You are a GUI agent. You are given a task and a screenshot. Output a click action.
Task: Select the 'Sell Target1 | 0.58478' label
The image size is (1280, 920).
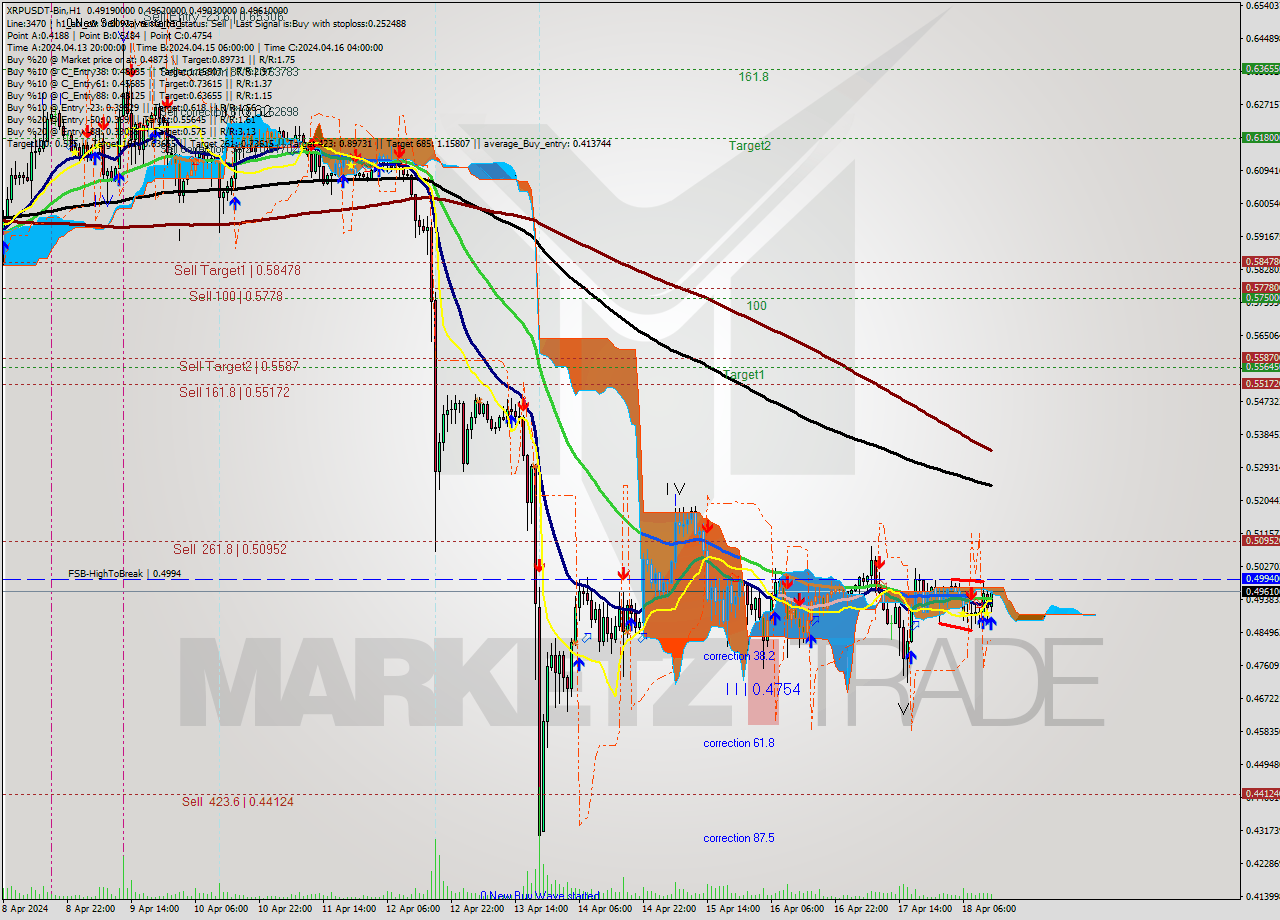pyautogui.click(x=237, y=271)
